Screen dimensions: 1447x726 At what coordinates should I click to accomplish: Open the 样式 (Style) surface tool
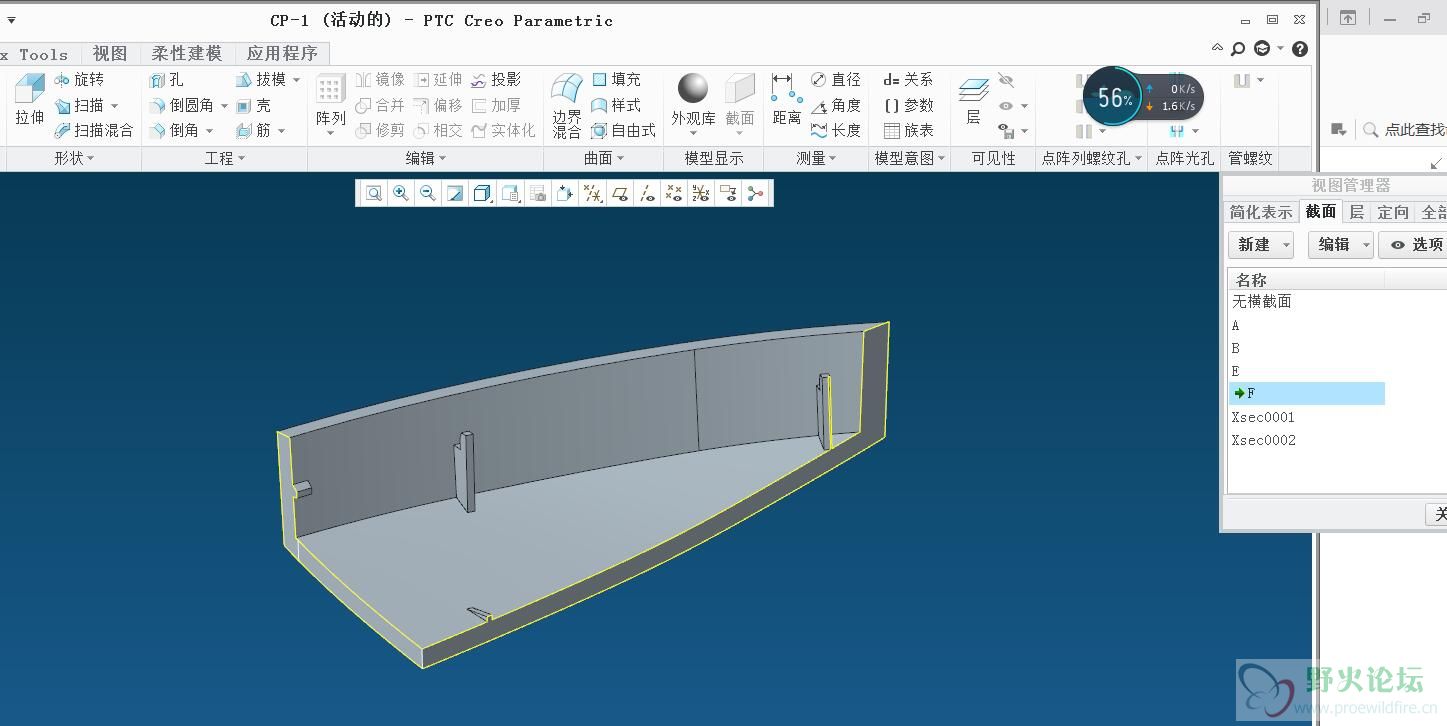coord(616,105)
